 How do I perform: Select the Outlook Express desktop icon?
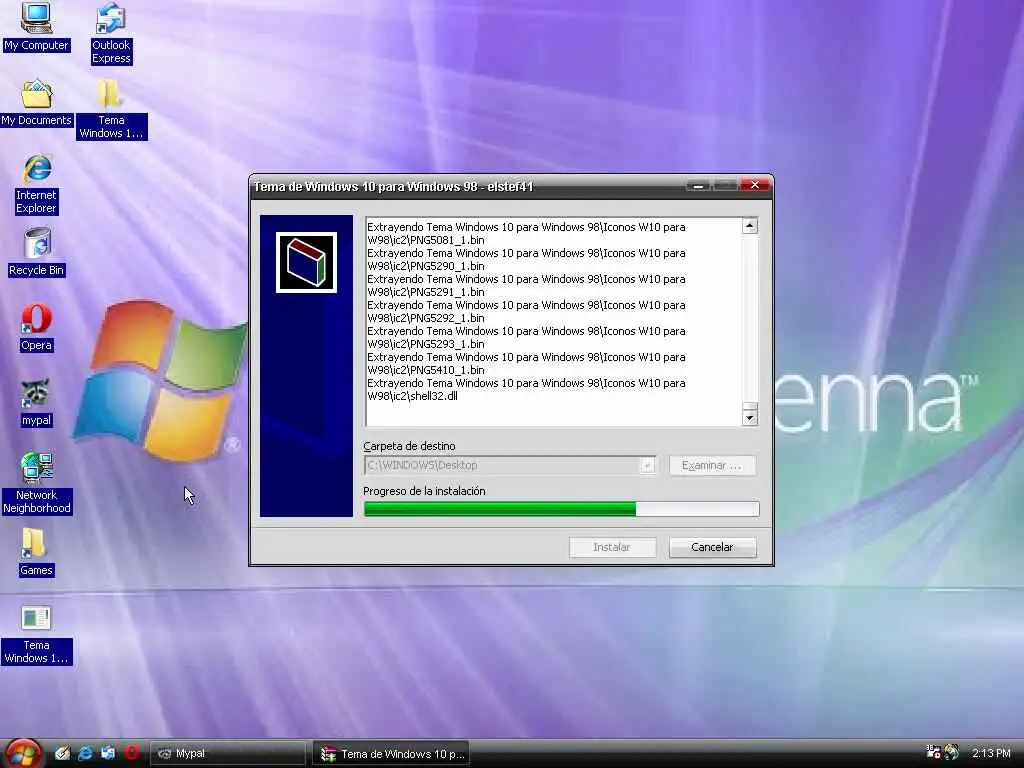click(111, 33)
